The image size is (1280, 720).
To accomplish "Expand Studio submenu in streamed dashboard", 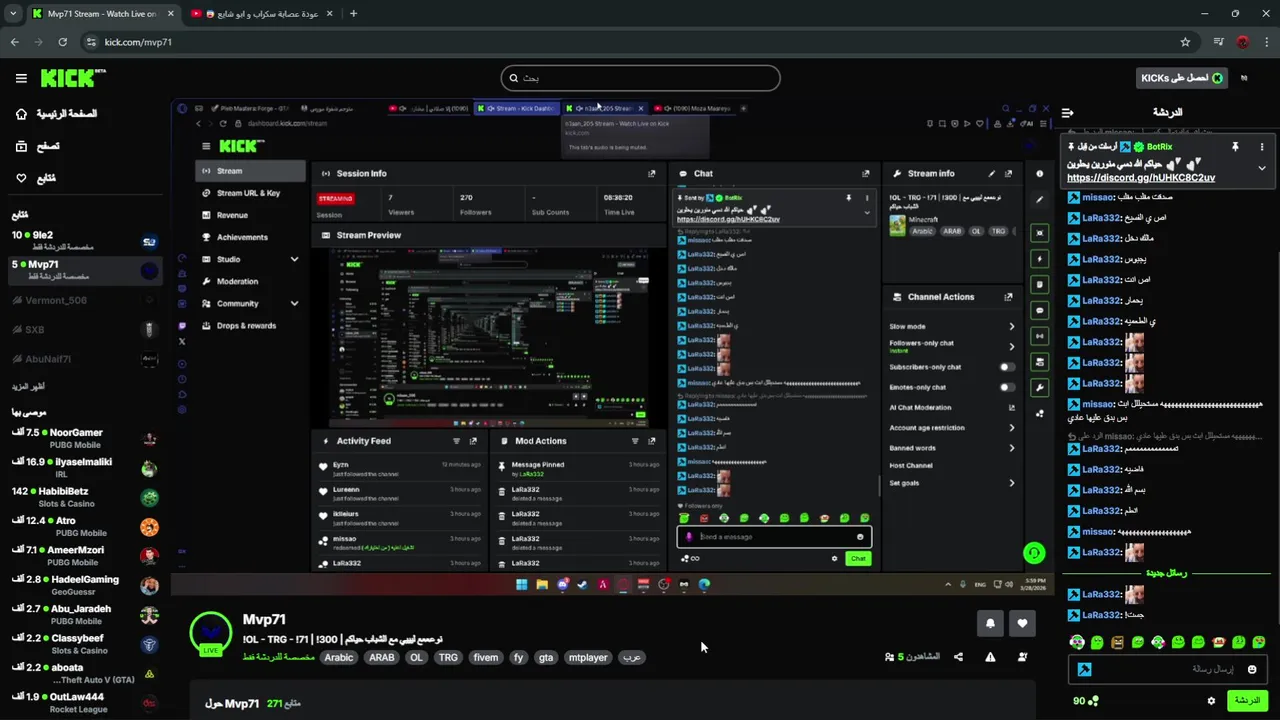I will pos(294,259).
